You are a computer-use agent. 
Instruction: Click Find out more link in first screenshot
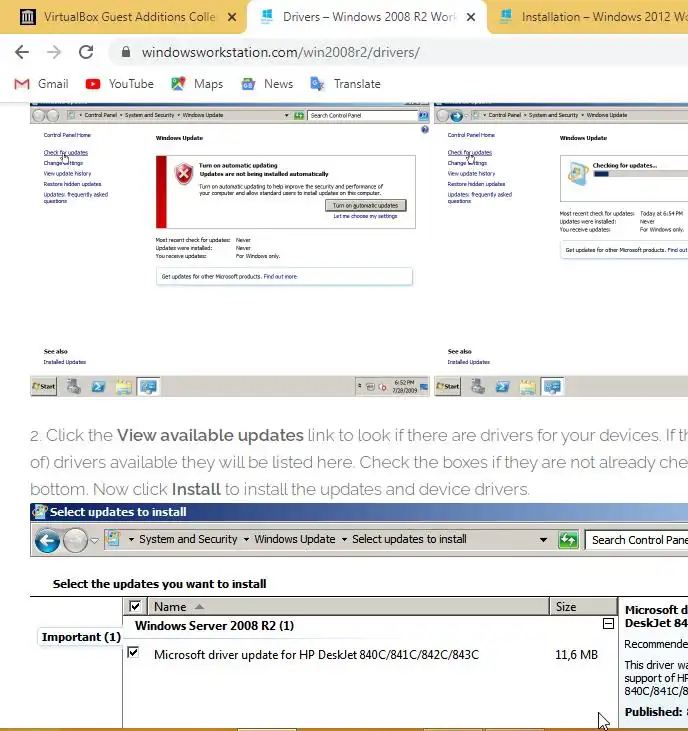280,276
